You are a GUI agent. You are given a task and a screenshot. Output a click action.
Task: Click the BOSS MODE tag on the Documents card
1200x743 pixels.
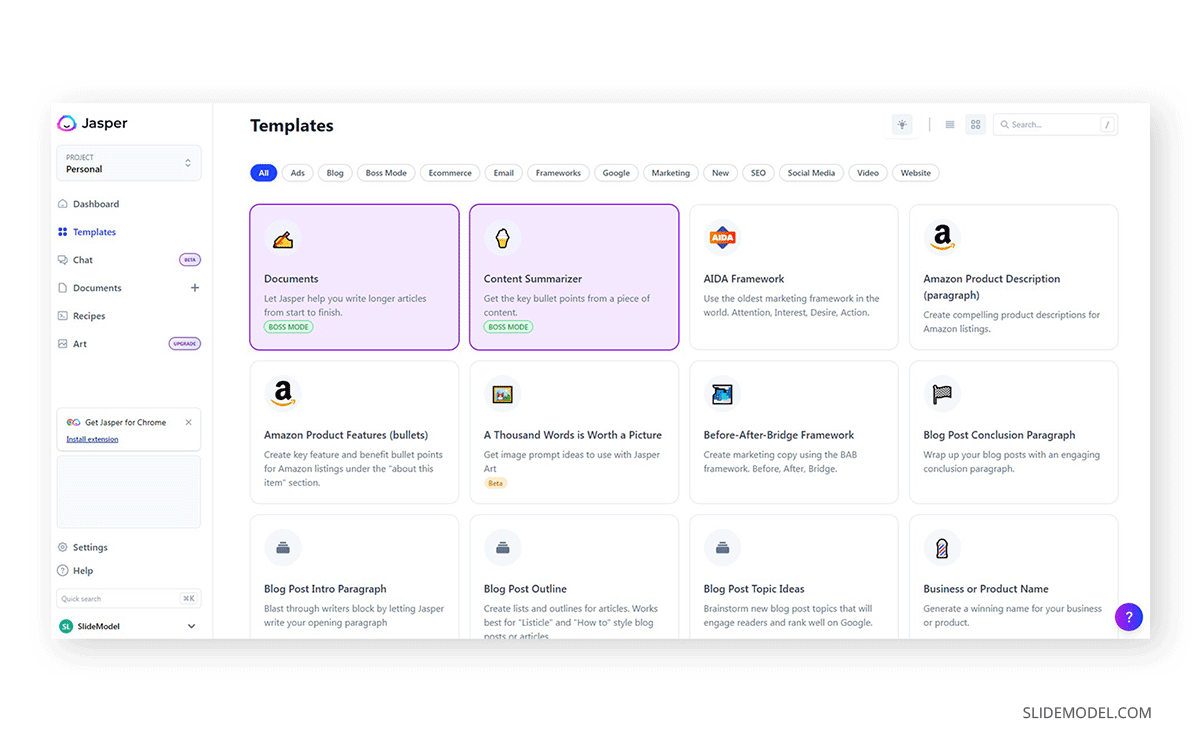pos(289,327)
